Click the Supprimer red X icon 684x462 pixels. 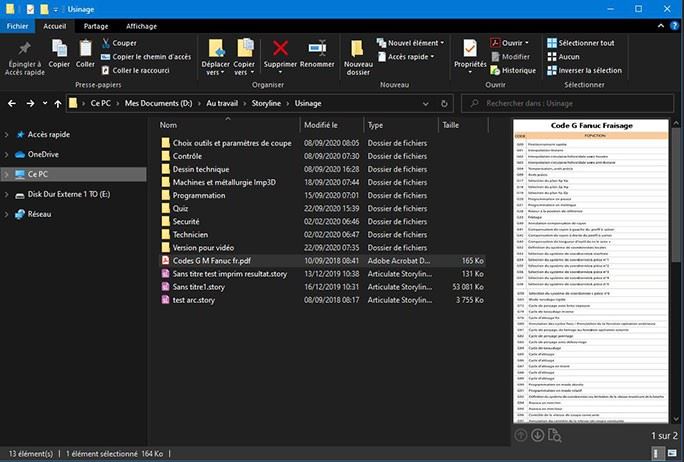[x=281, y=49]
